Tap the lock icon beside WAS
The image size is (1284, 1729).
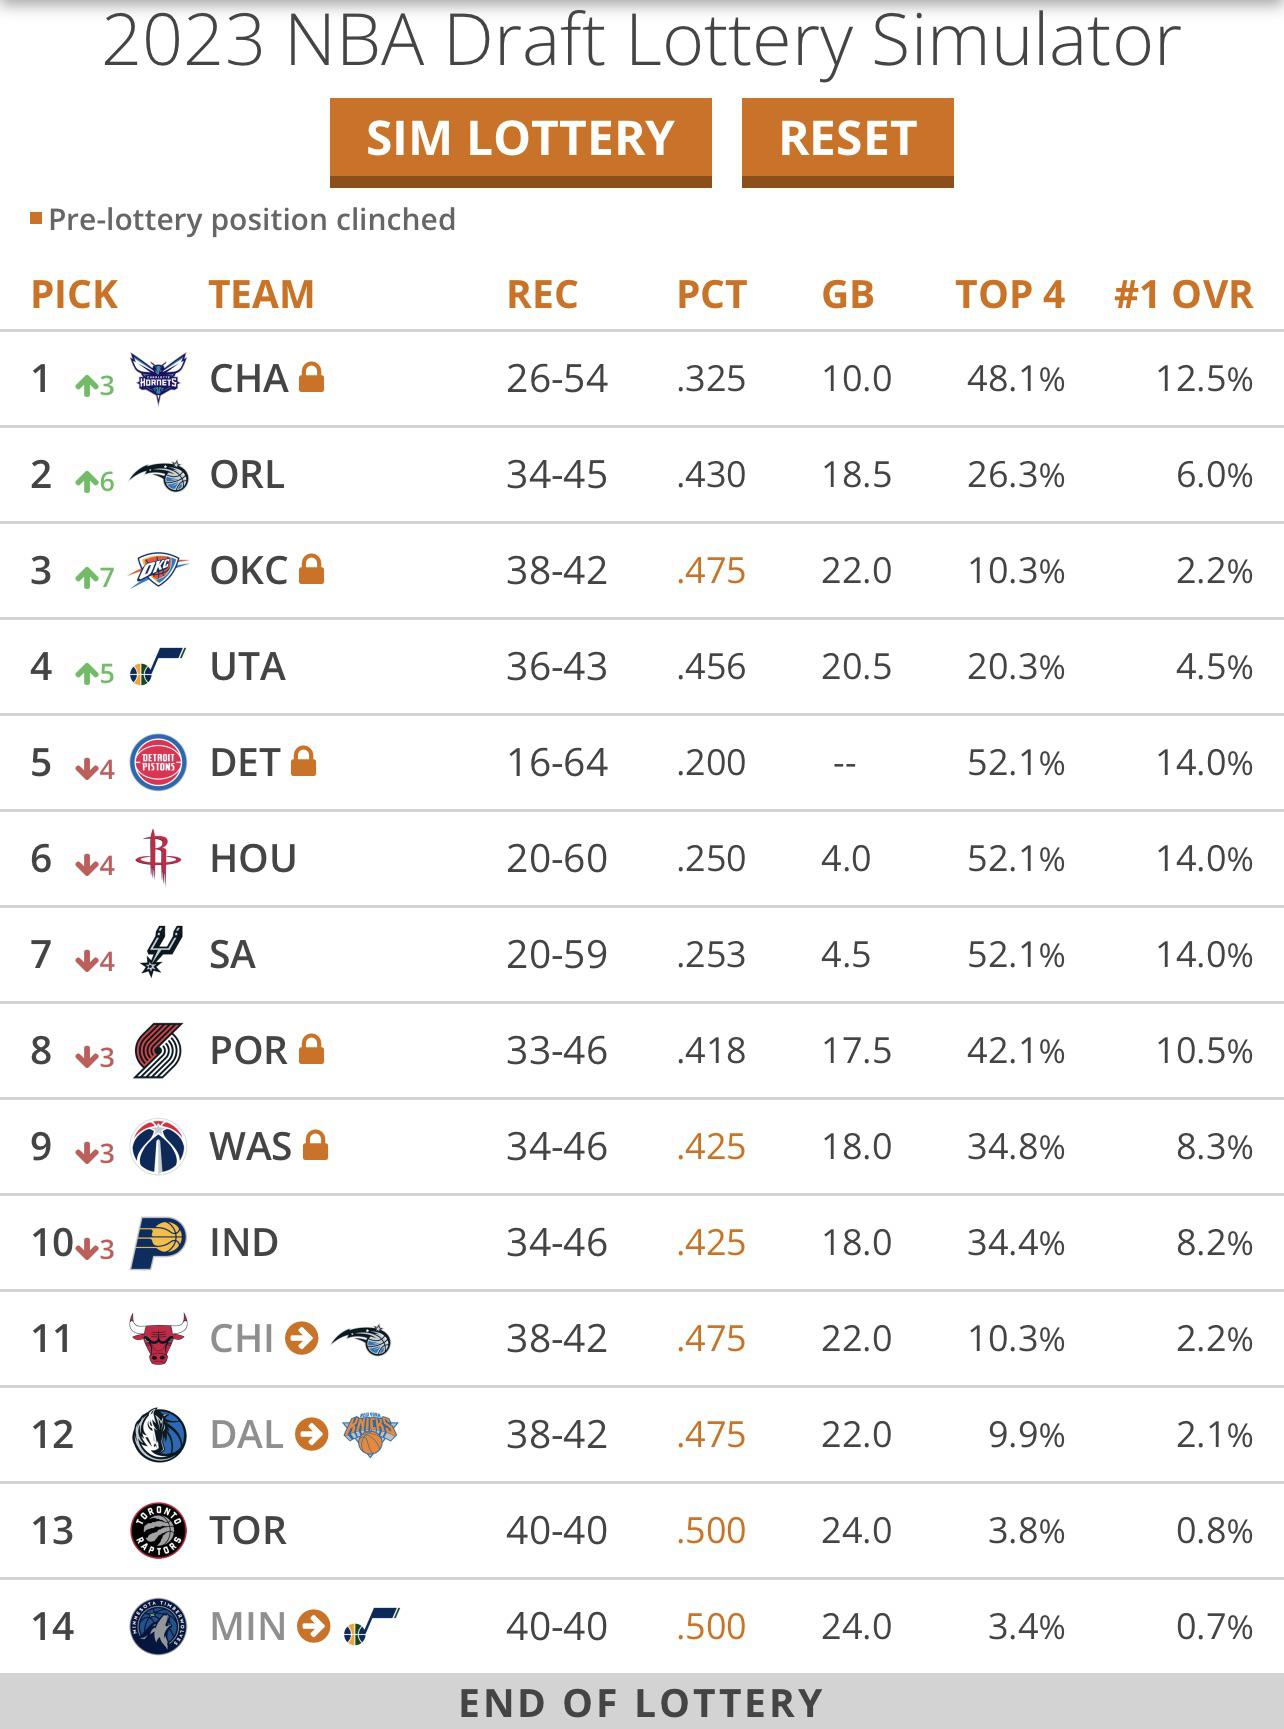(x=316, y=1145)
